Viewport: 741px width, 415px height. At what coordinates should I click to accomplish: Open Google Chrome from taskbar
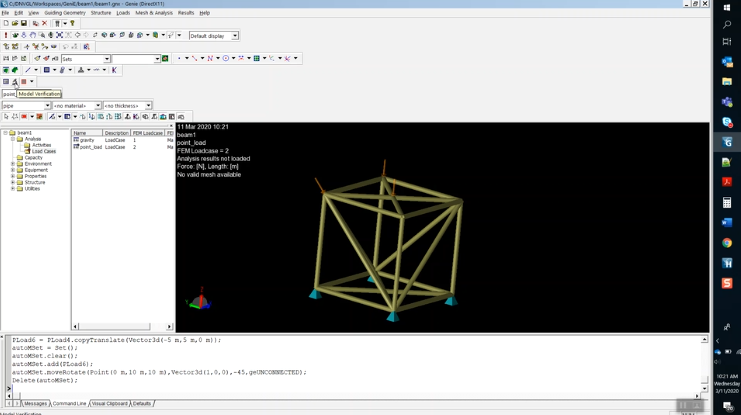tap(727, 243)
